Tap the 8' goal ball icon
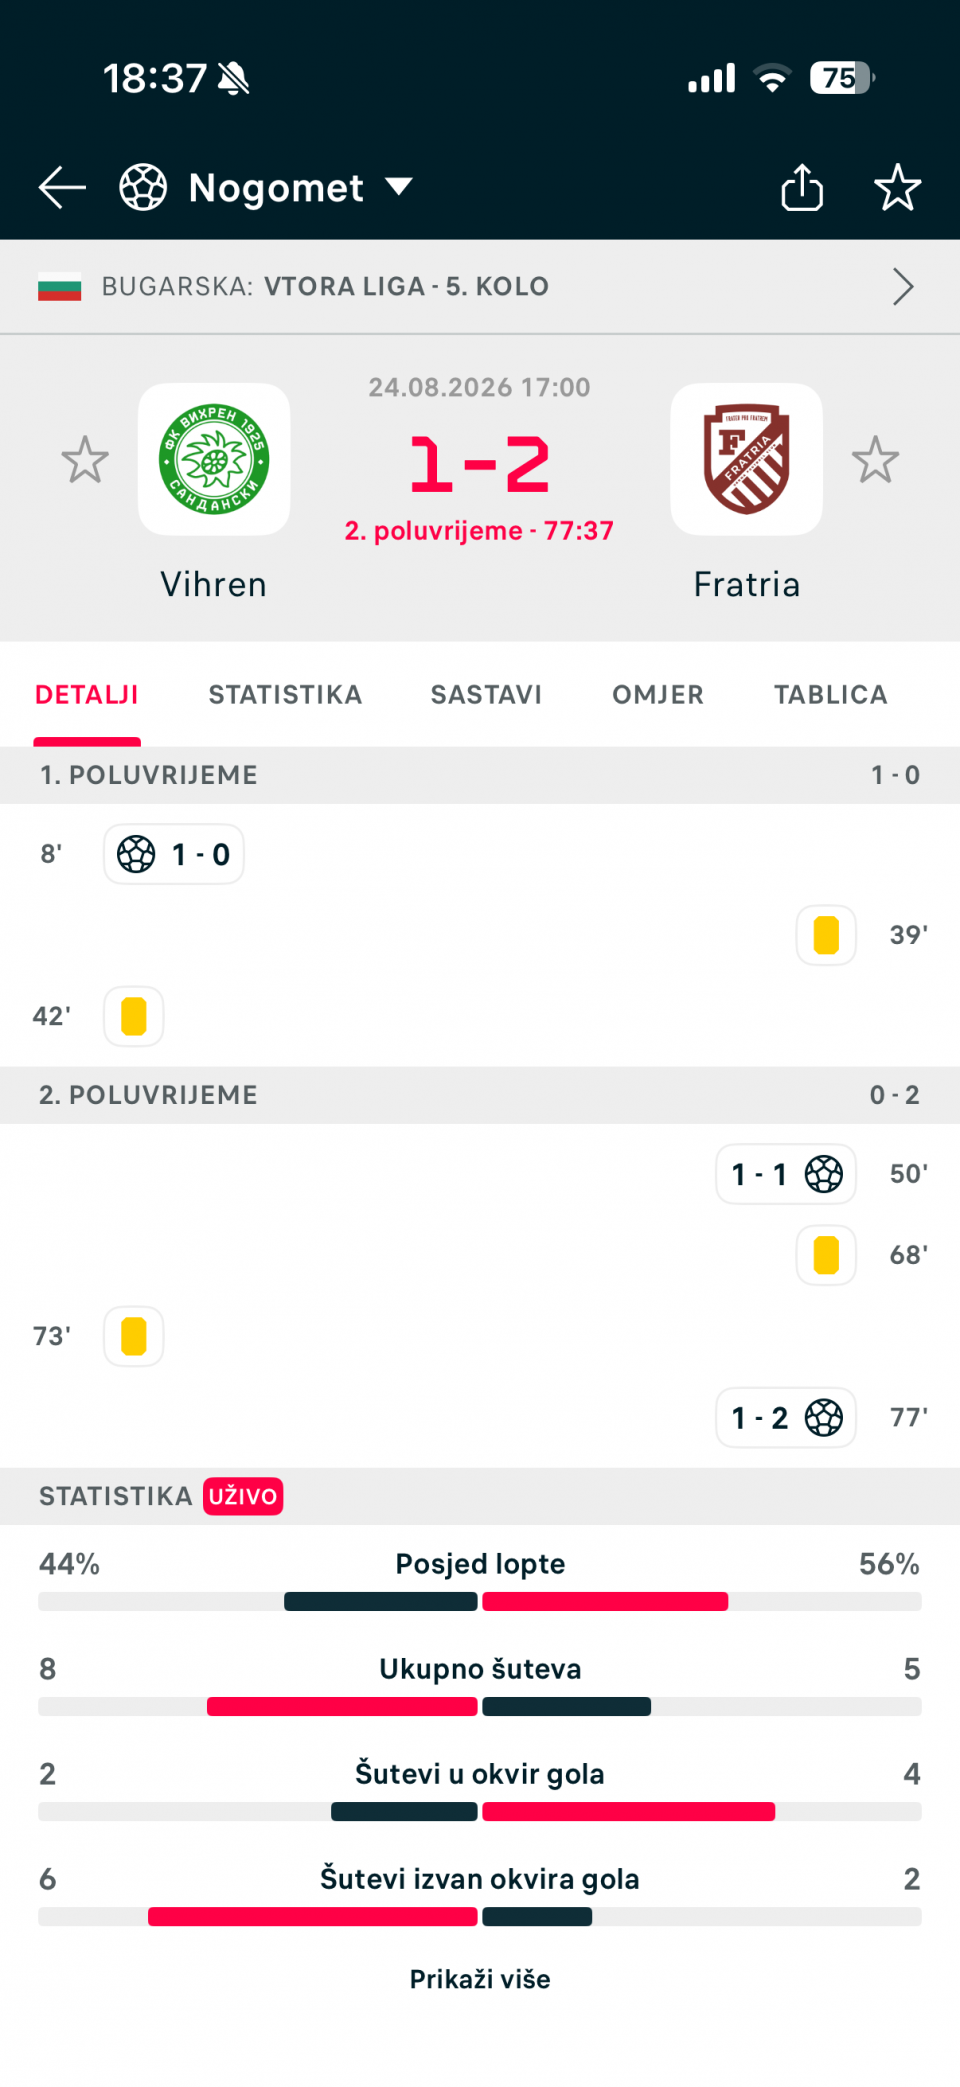960x2087 pixels. 136,854
